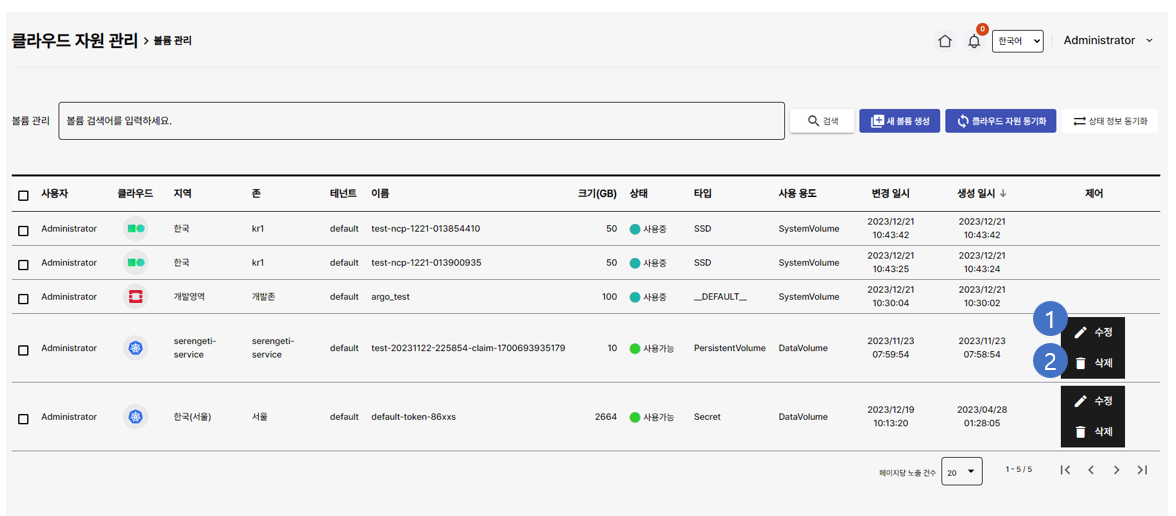The image size is (1176, 516).
Task: Open the notification bell icon
Action: 974,41
